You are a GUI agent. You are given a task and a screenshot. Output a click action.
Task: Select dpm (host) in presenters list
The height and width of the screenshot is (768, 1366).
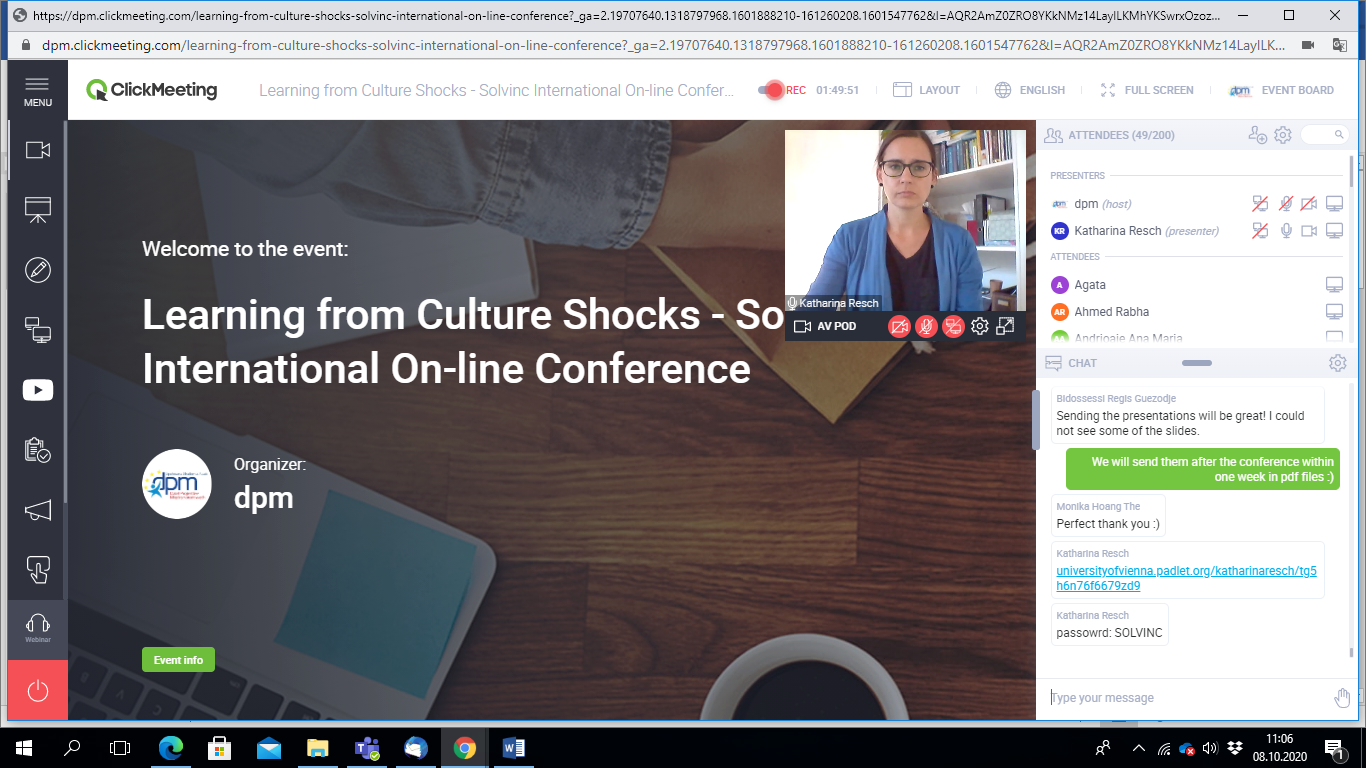click(x=1103, y=204)
